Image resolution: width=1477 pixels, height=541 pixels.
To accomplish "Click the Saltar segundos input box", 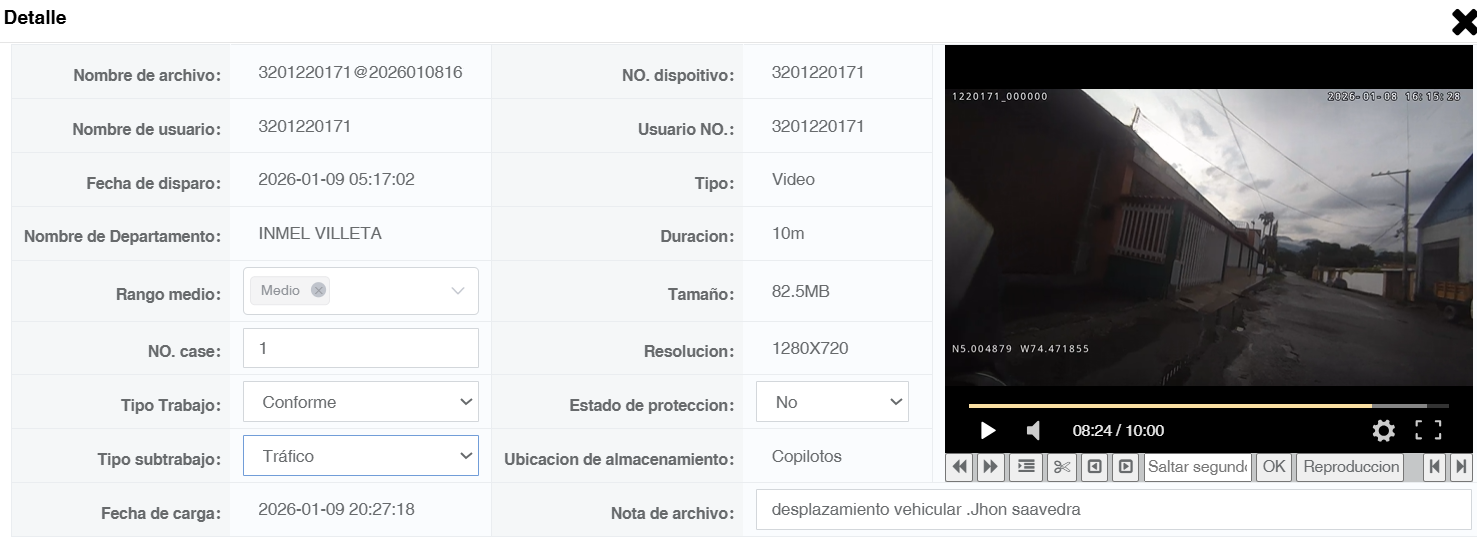I will pyautogui.click(x=1198, y=467).
